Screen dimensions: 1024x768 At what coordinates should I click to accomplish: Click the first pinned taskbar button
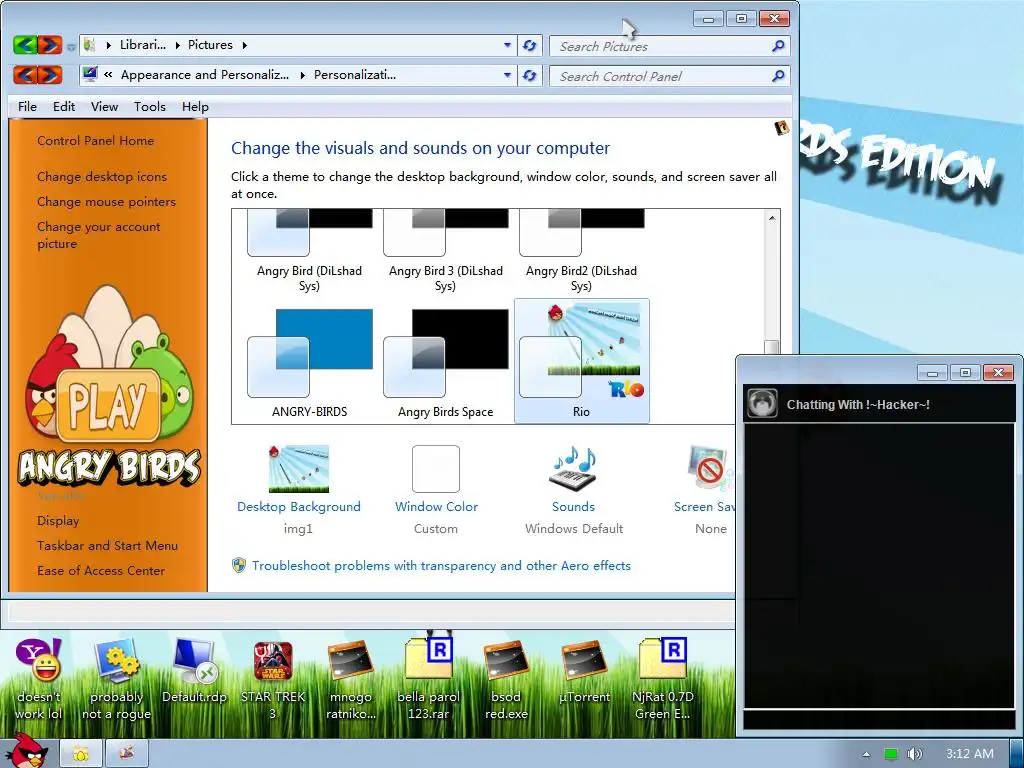coord(81,754)
